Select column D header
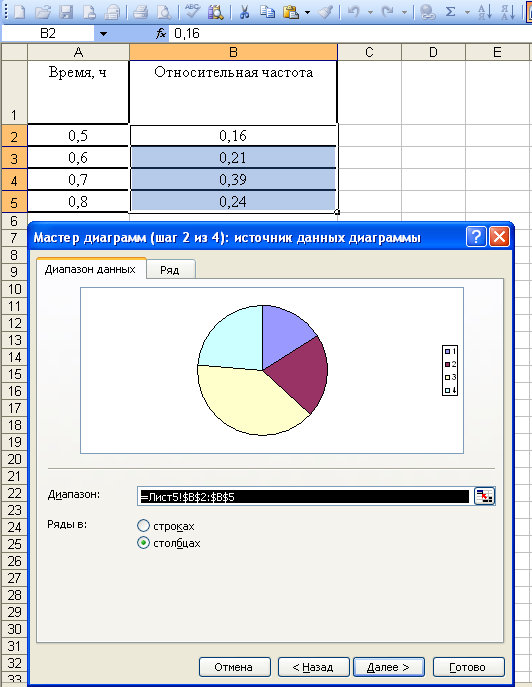 433,52
